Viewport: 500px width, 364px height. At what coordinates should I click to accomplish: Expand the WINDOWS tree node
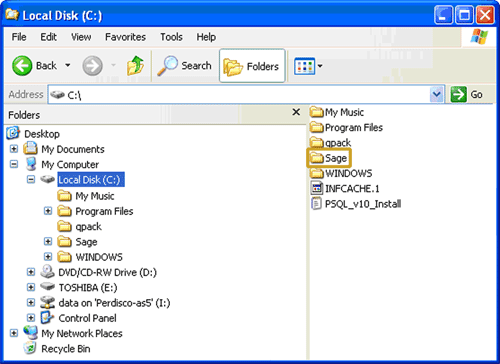click(x=48, y=257)
